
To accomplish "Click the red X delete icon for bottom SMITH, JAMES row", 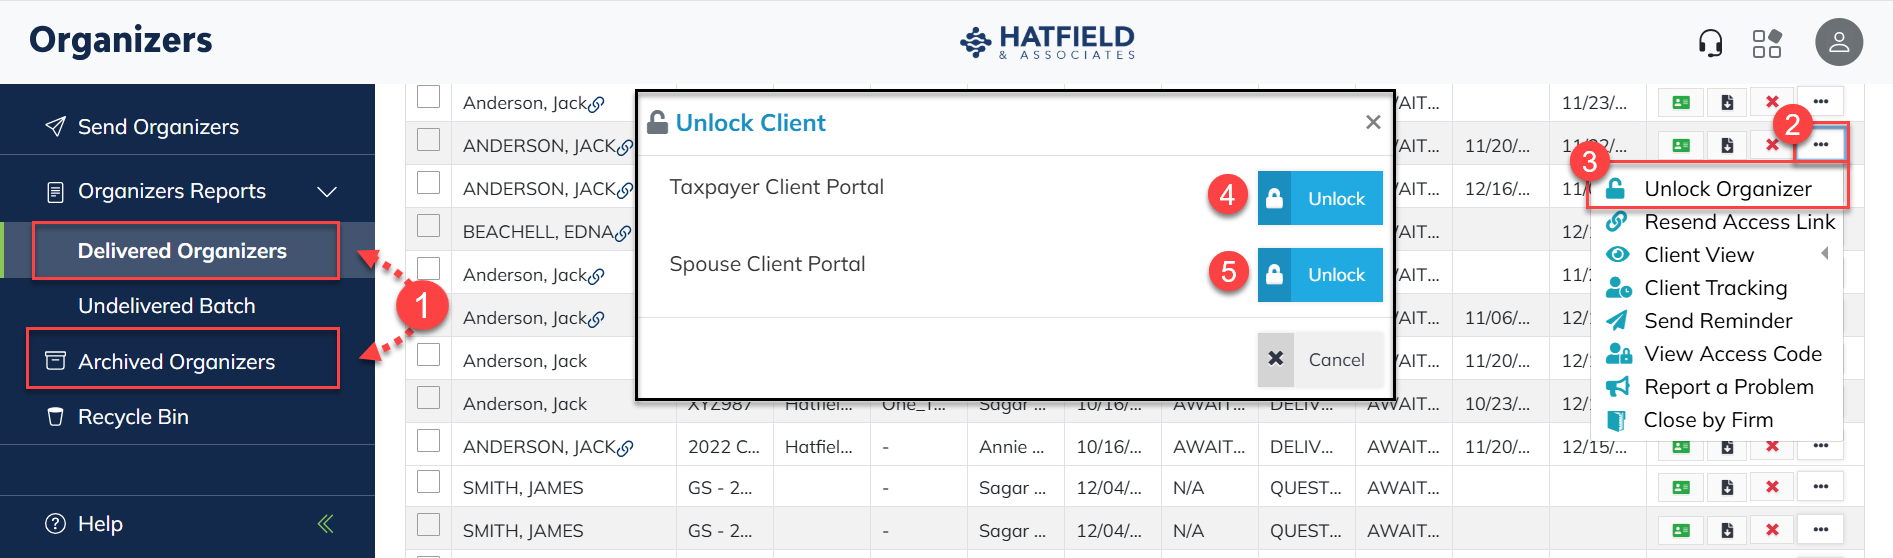I will pyautogui.click(x=1772, y=530).
